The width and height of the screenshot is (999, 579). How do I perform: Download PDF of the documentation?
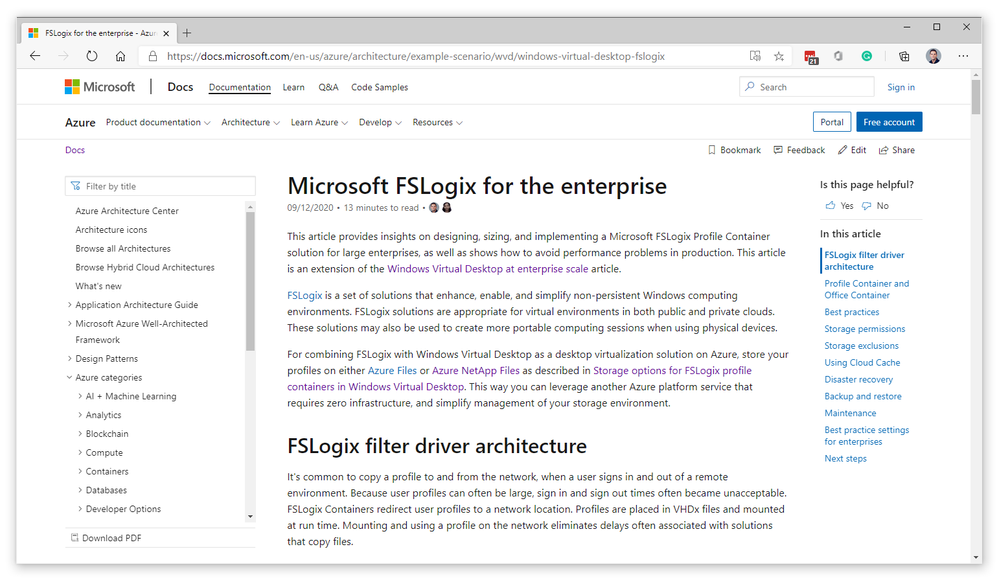(106, 538)
